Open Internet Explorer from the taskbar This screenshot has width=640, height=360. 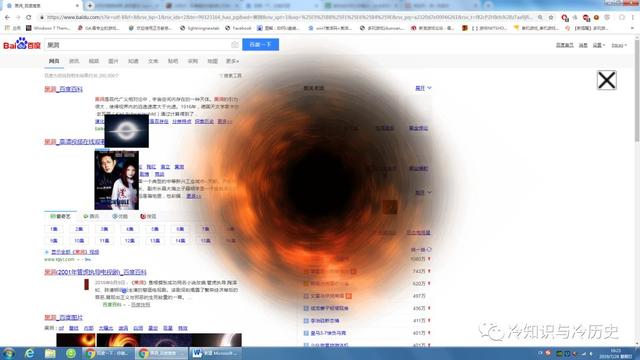pyautogui.click(x=29, y=353)
